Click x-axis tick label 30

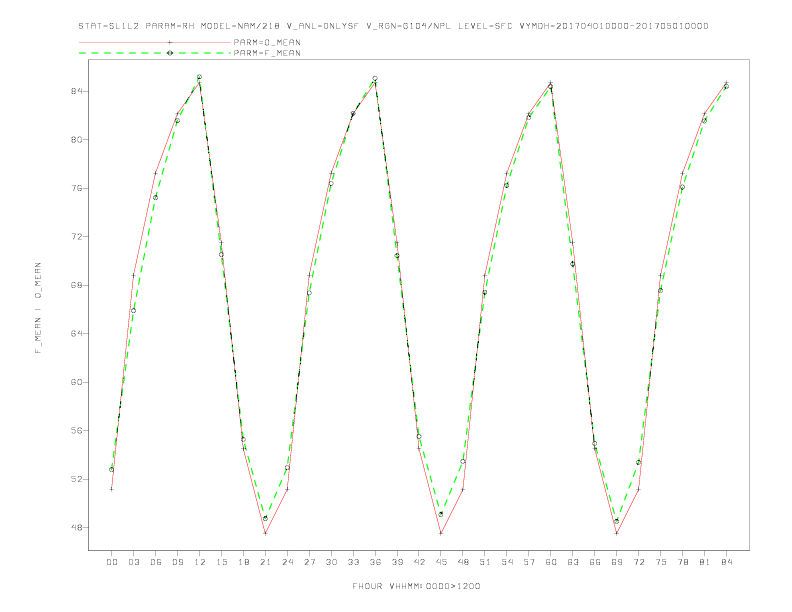(x=331, y=562)
